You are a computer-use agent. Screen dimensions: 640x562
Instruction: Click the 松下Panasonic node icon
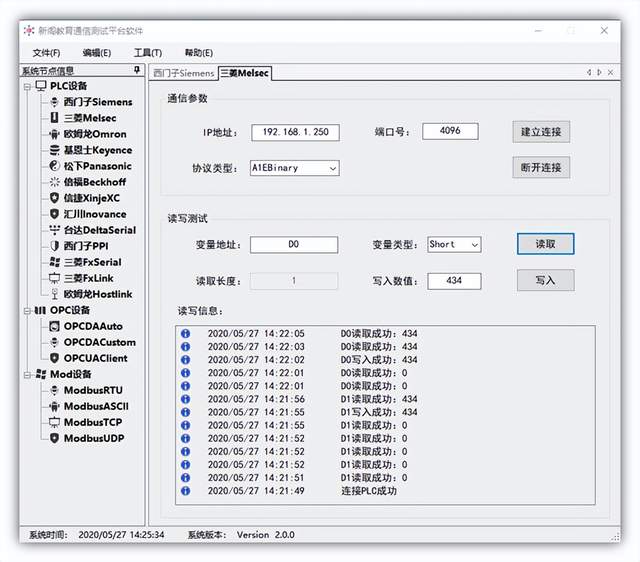(54, 166)
